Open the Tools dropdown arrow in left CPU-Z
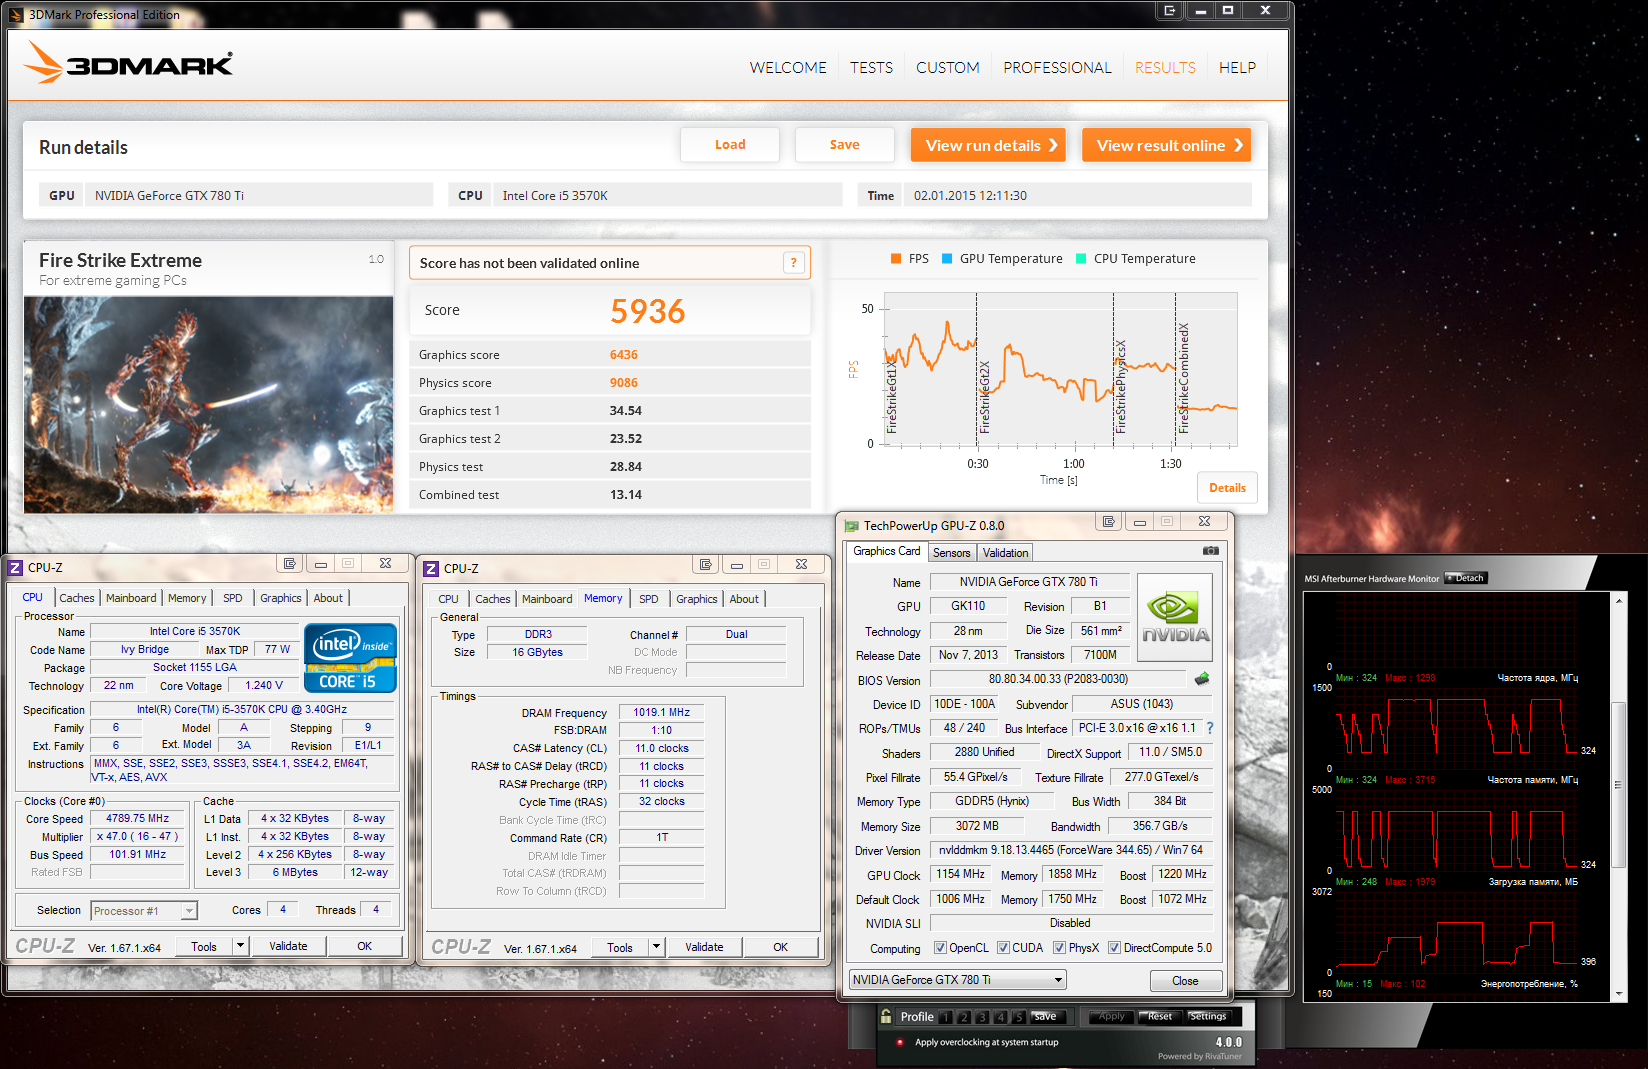Screen dimensions: 1648x1069 click(x=240, y=945)
